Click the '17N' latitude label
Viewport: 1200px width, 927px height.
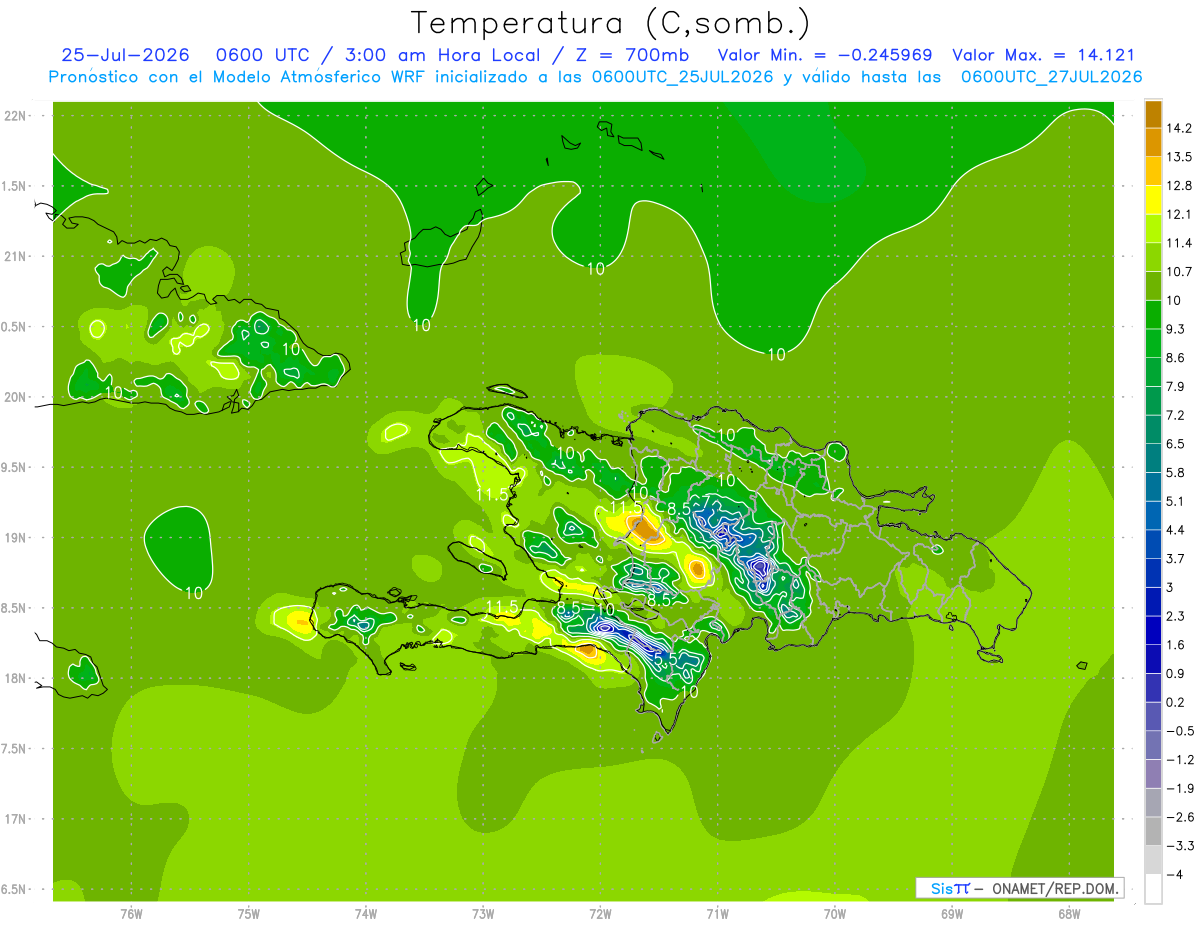15,819
